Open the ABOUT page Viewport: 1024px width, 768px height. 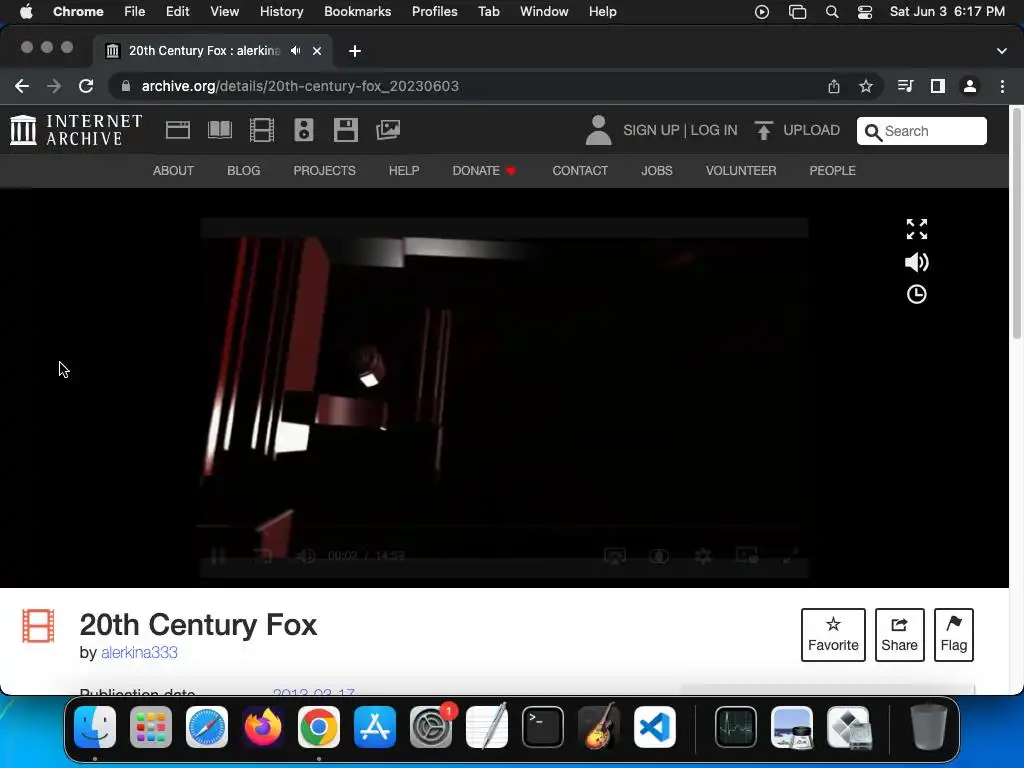[173, 170]
